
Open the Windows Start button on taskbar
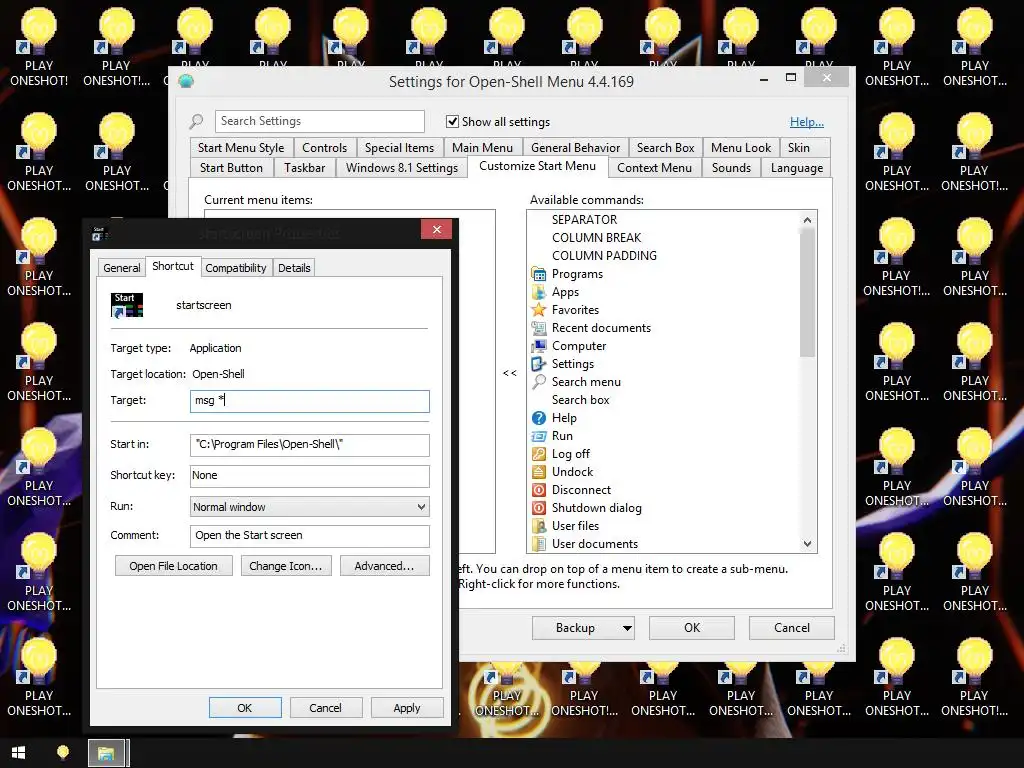click(18, 753)
